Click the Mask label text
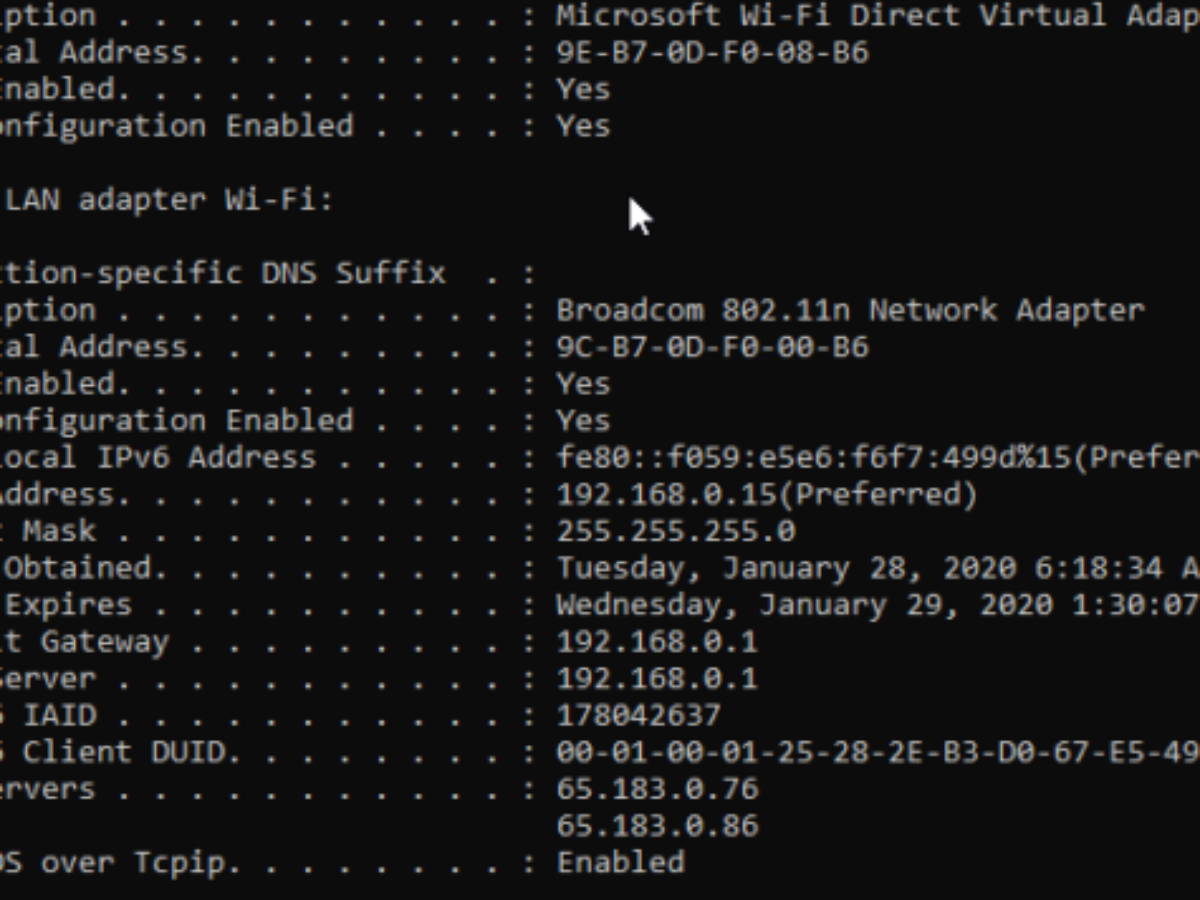 (59, 531)
